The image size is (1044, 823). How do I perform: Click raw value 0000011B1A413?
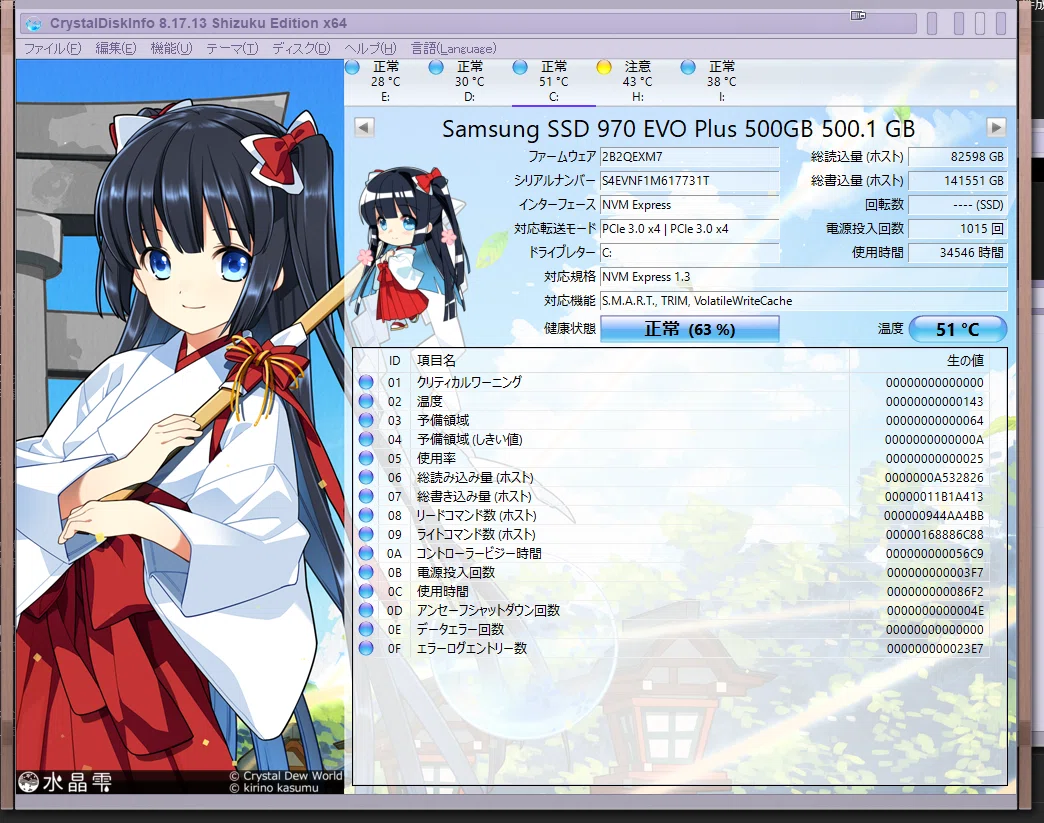point(934,496)
